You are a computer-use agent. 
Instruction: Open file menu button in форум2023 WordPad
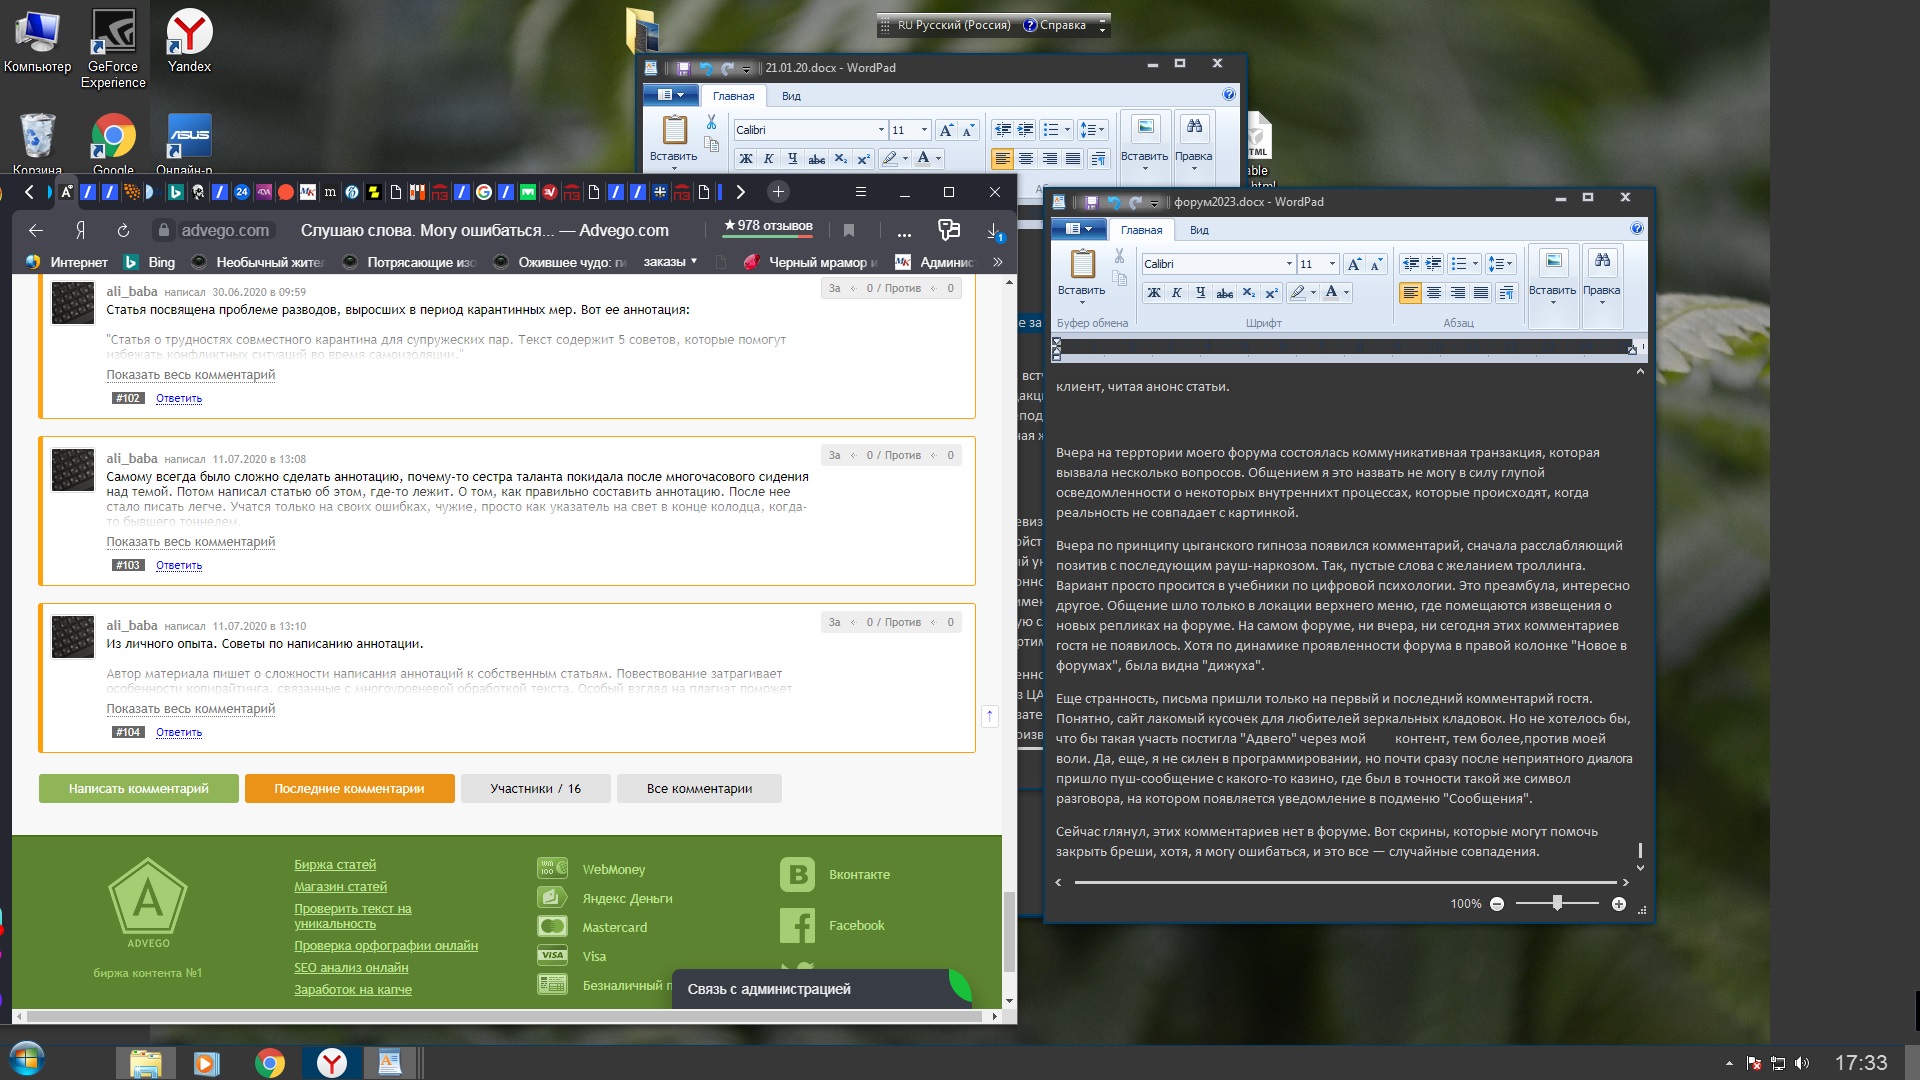[x=1078, y=229]
